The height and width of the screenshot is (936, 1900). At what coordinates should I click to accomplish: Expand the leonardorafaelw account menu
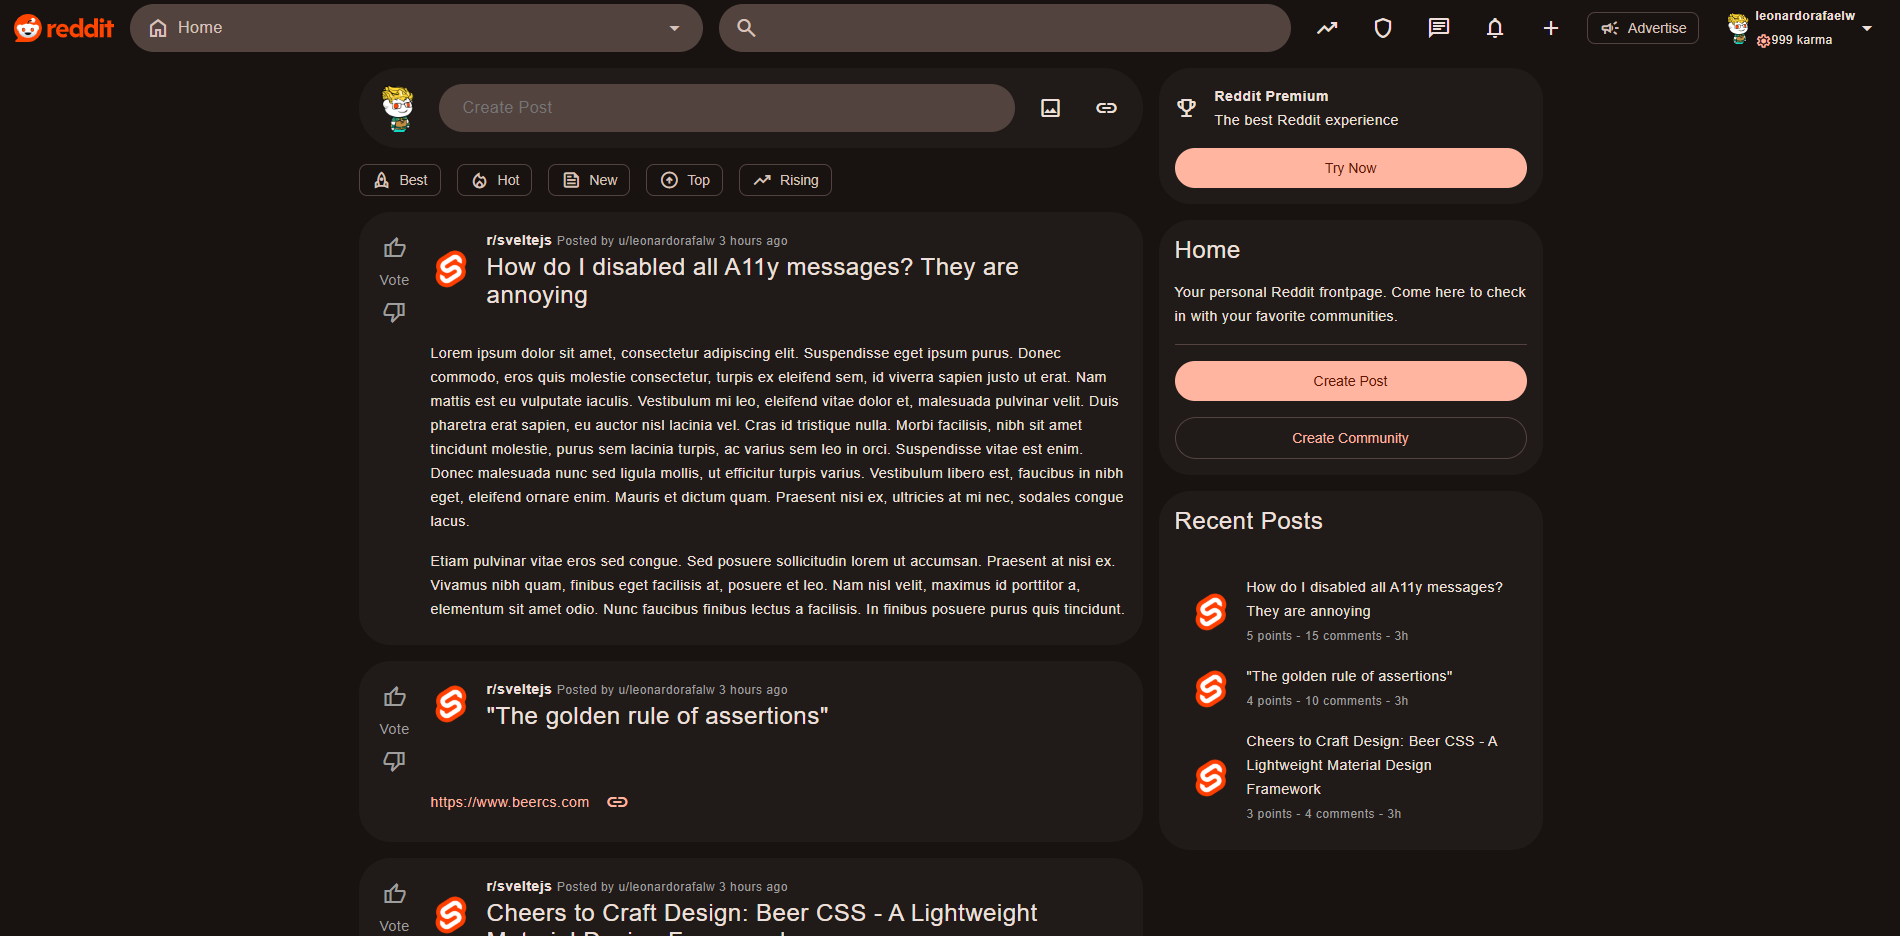1868,27
